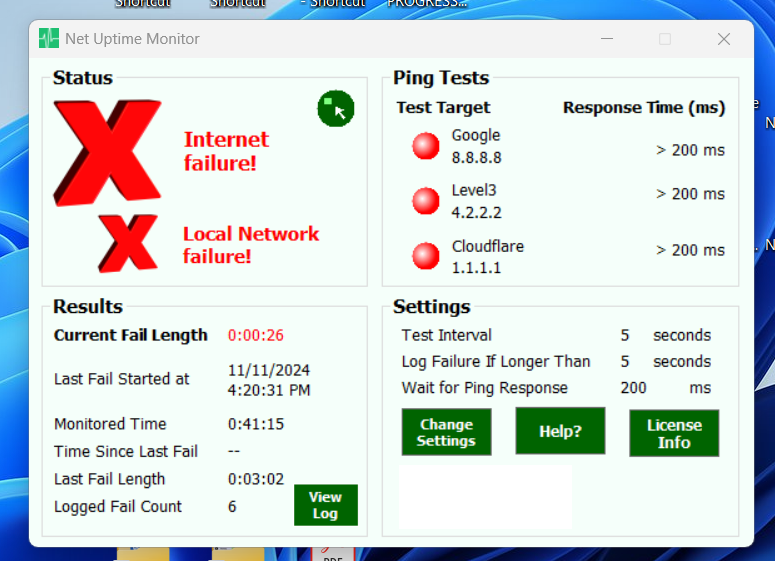Click the Test Interval setting label
Viewport: 775px width, 561px height.
coord(446,335)
